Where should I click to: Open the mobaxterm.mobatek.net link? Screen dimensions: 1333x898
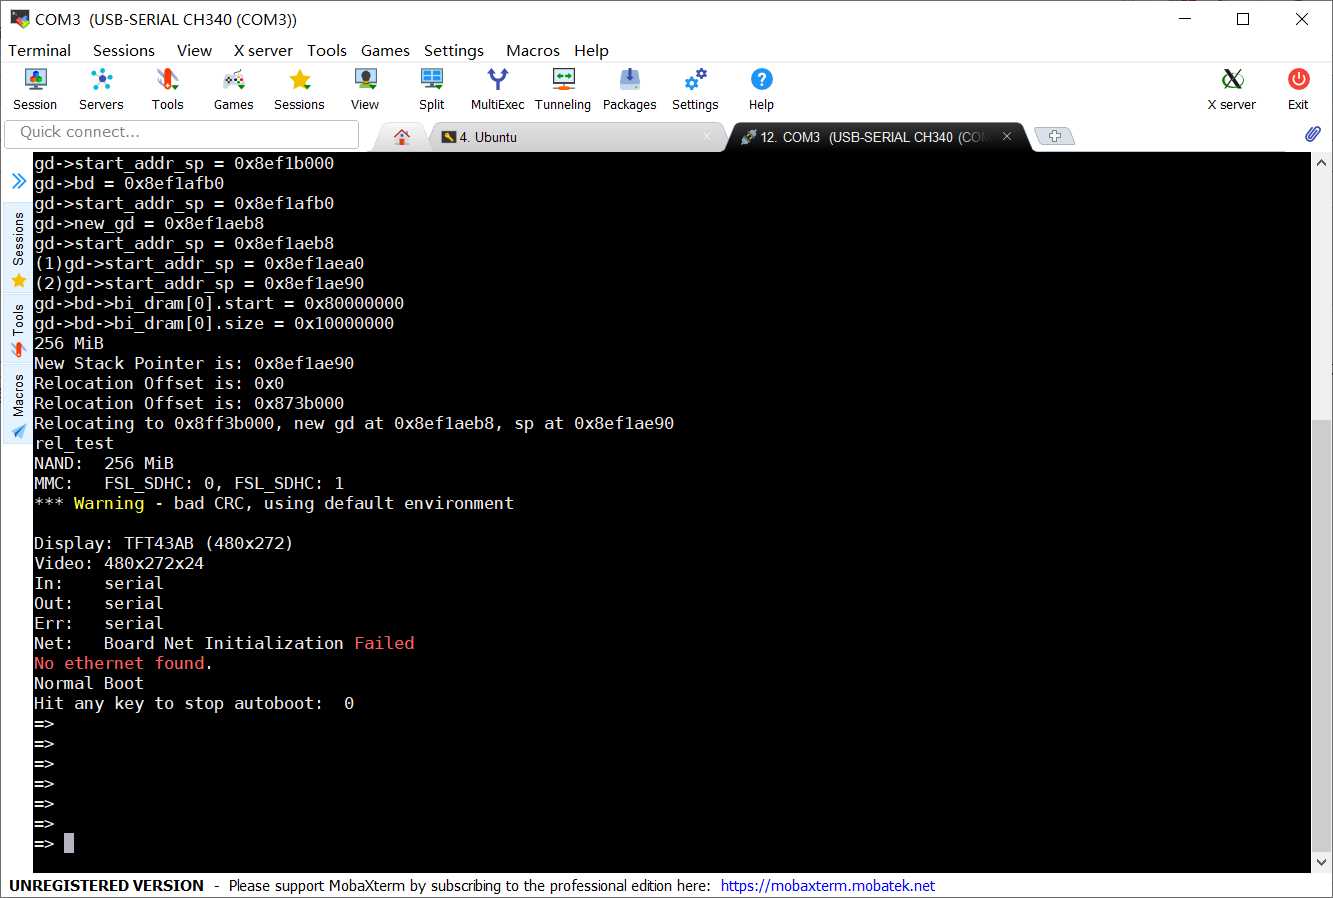828,886
